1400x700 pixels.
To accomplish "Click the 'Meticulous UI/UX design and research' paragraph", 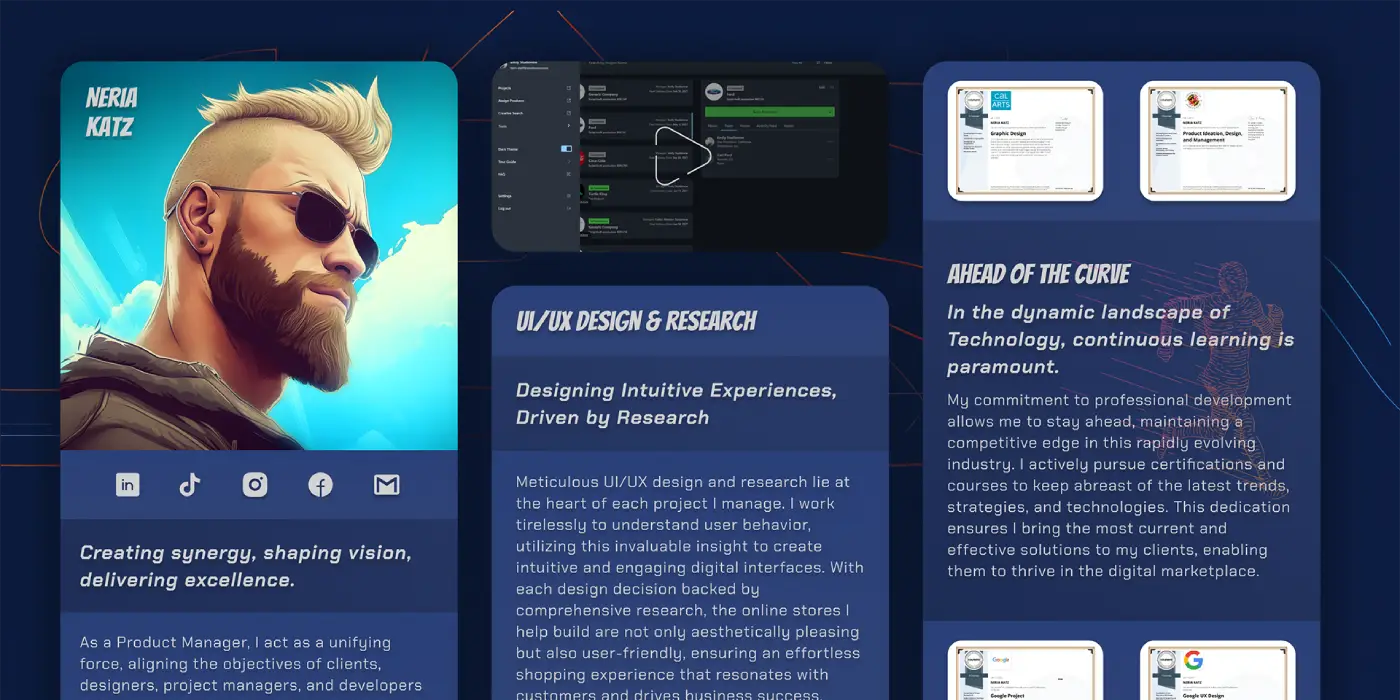I will 689,589.
